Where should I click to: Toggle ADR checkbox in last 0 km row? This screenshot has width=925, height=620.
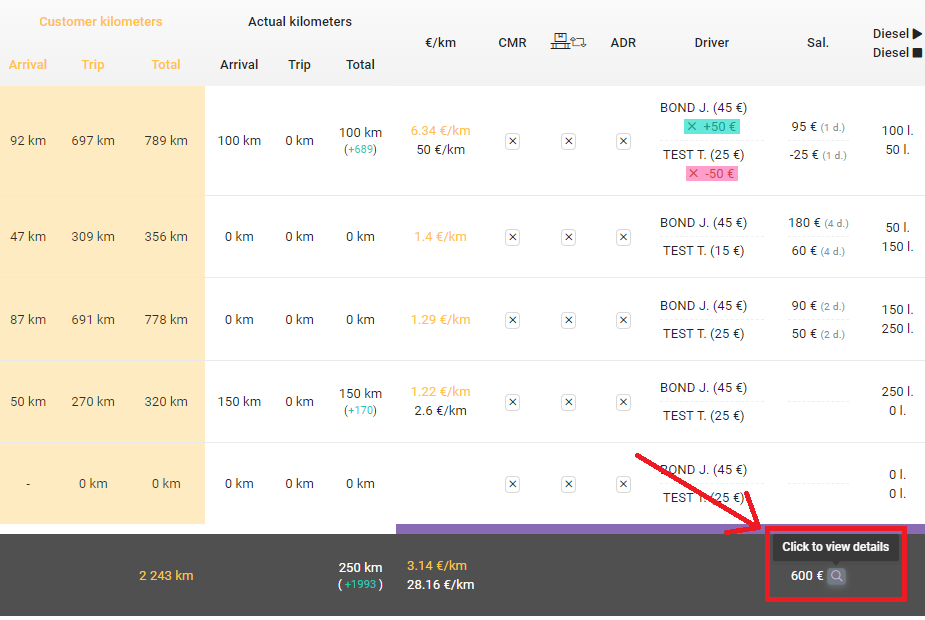pyautogui.click(x=623, y=484)
